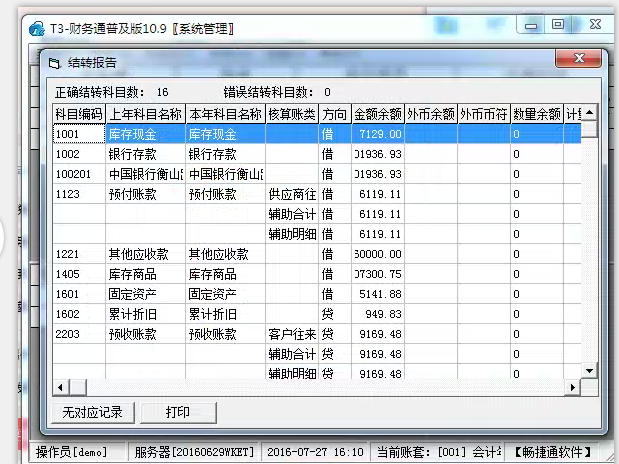Click the 其他应收款 cell under 上年科目名称
This screenshot has width=619, height=464.
click(145, 254)
